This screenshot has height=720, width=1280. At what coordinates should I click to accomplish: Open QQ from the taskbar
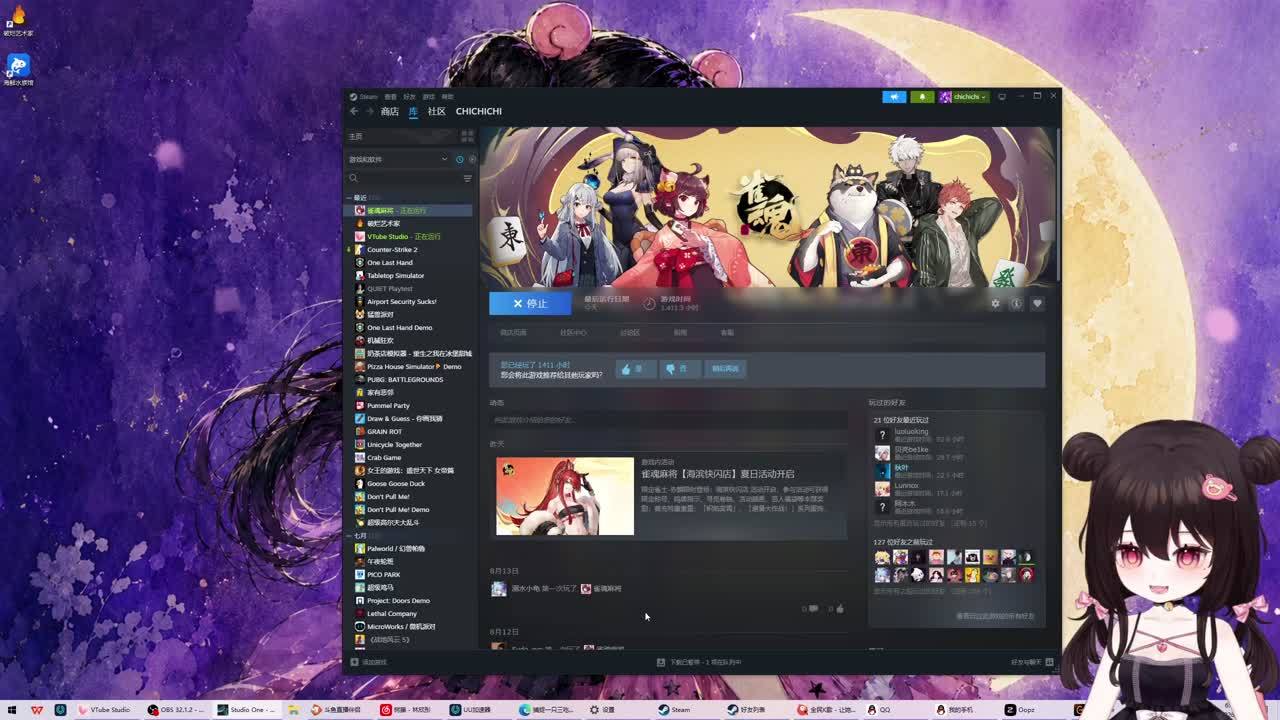(x=878, y=710)
